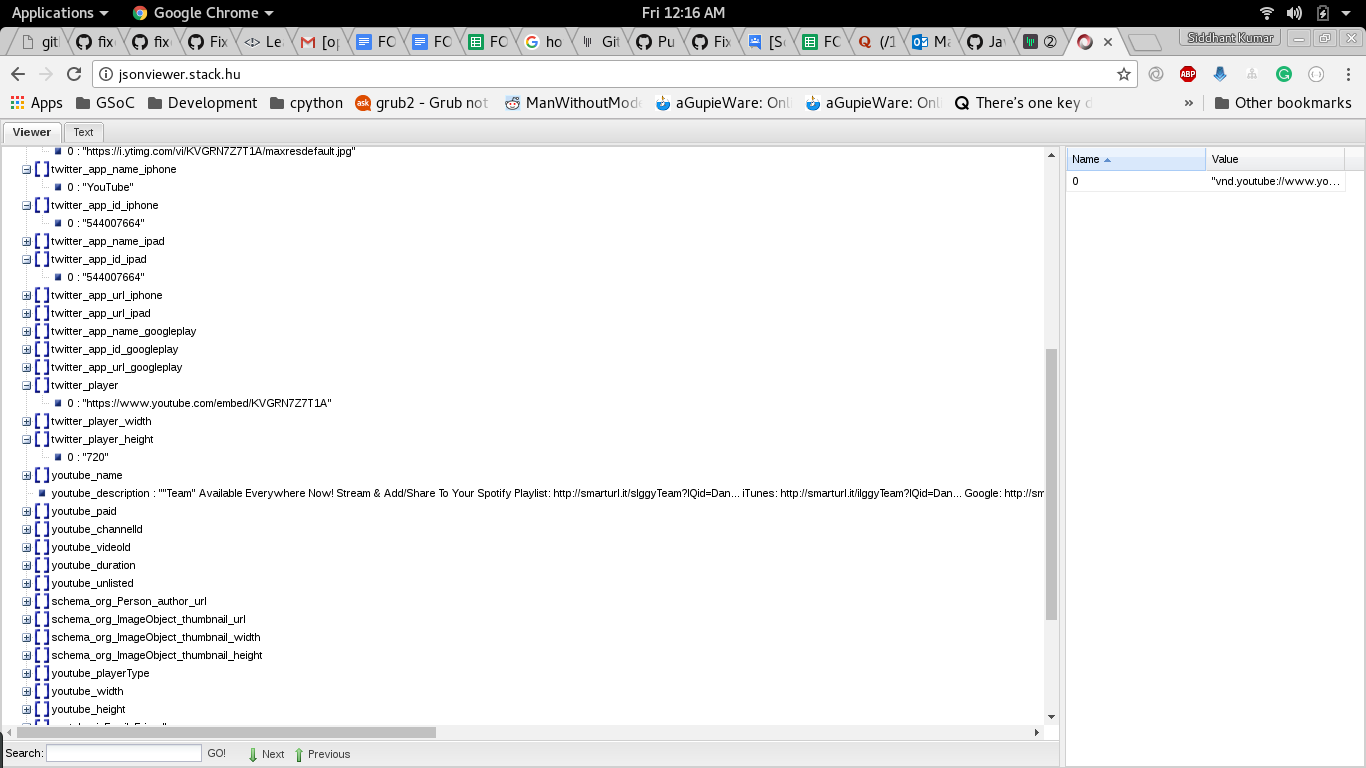Switch to the Text tab

click(83, 132)
